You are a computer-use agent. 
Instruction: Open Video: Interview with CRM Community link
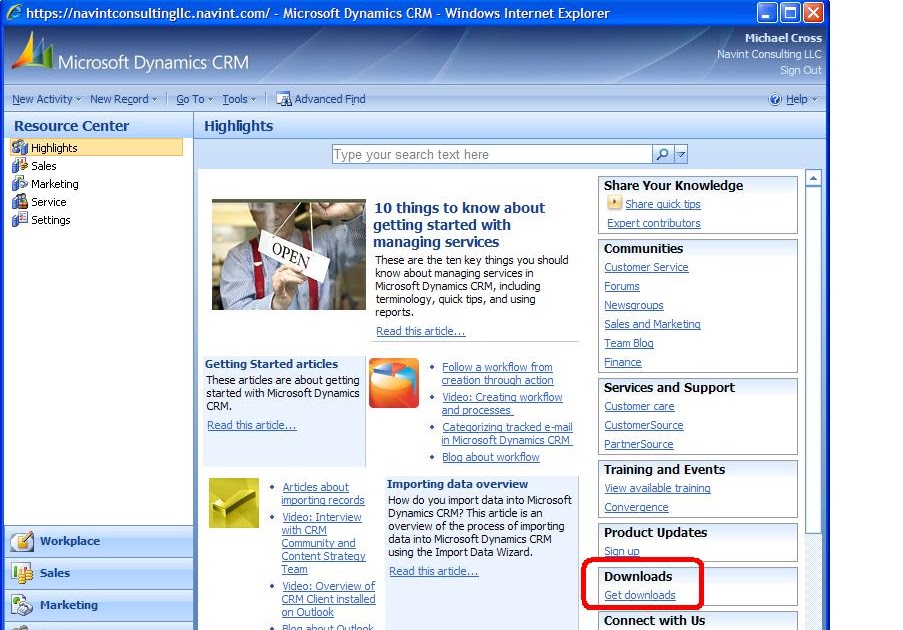coord(323,543)
